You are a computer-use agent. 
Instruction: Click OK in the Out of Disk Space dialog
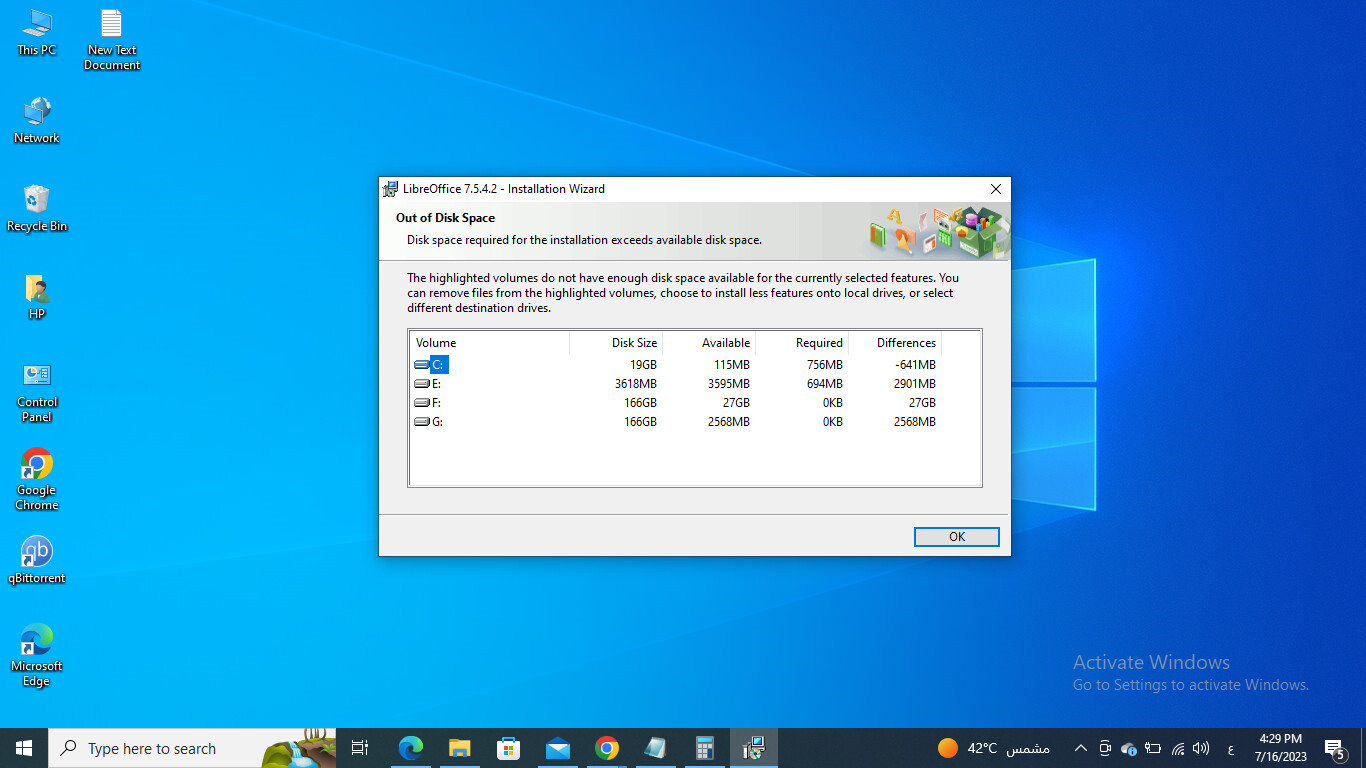(956, 537)
